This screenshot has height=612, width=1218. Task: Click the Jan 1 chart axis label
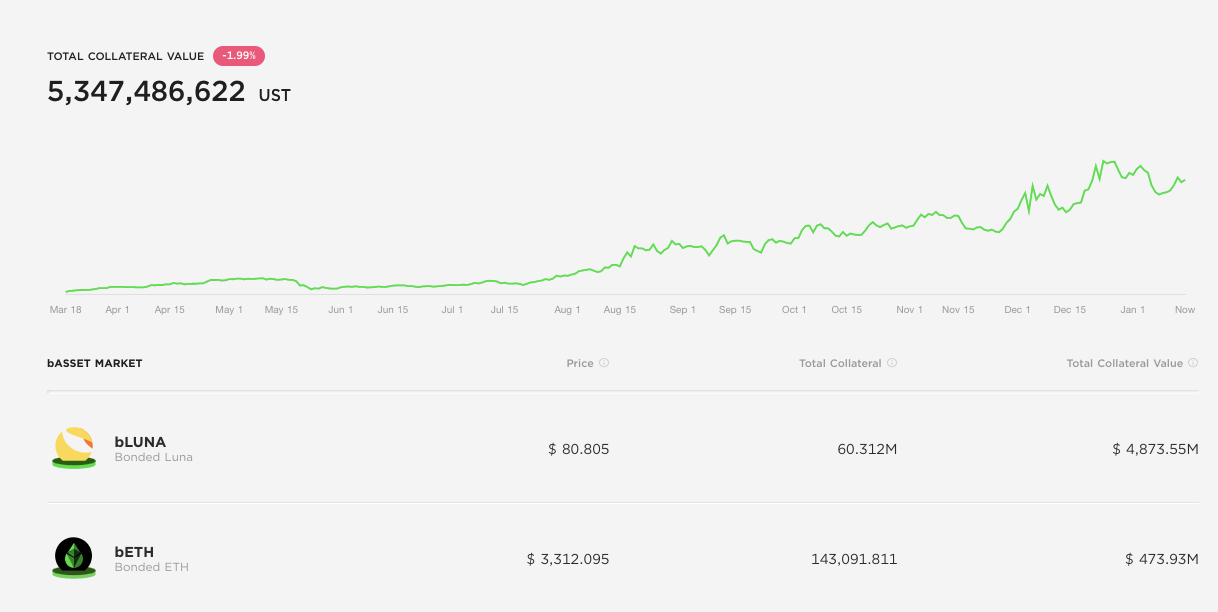pos(1133,310)
